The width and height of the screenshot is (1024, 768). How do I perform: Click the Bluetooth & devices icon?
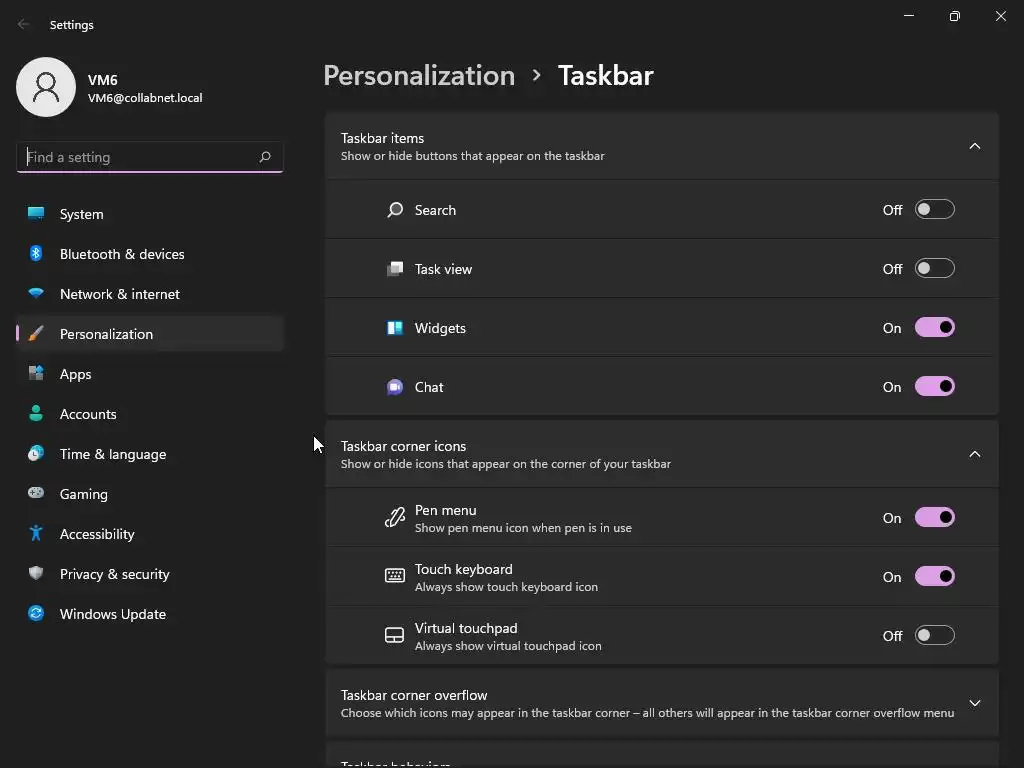[36, 254]
